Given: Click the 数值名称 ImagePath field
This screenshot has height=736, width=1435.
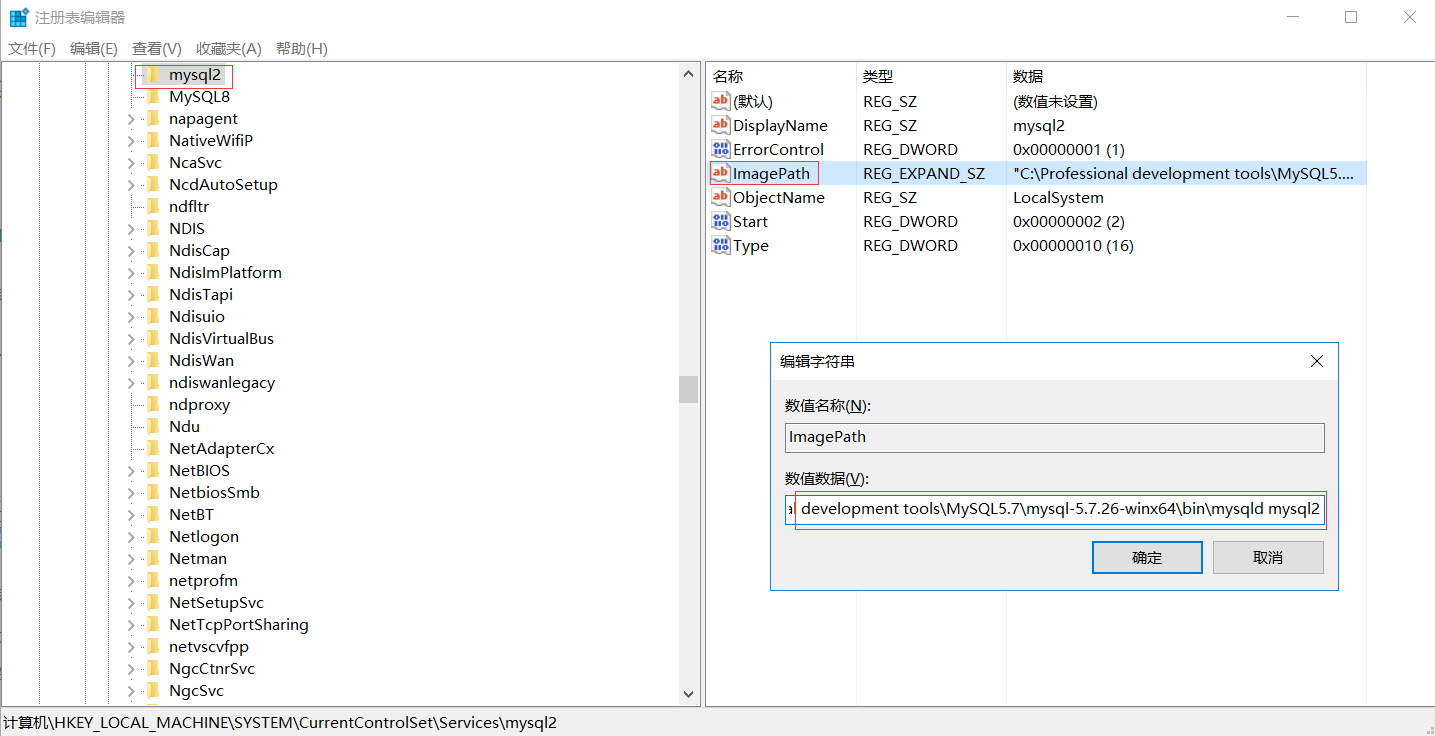Looking at the screenshot, I should pyautogui.click(x=1055, y=437).
